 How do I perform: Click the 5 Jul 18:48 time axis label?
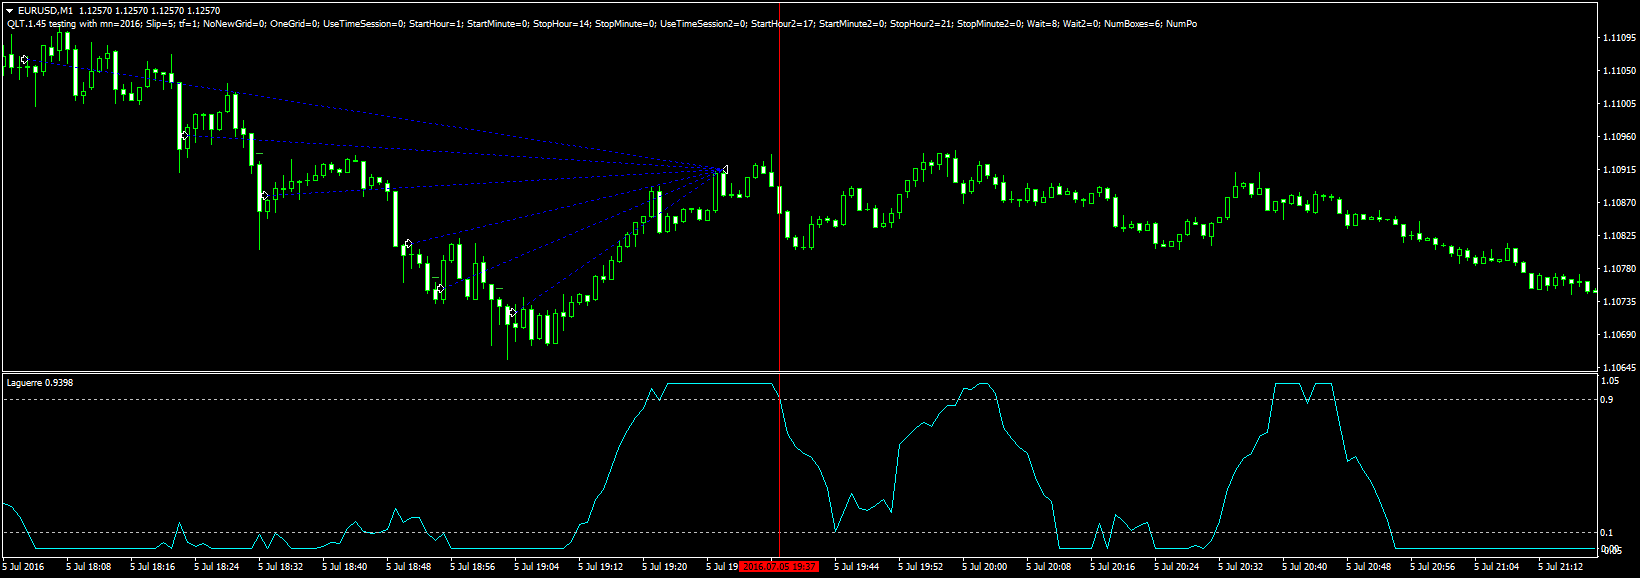(408, 567)
